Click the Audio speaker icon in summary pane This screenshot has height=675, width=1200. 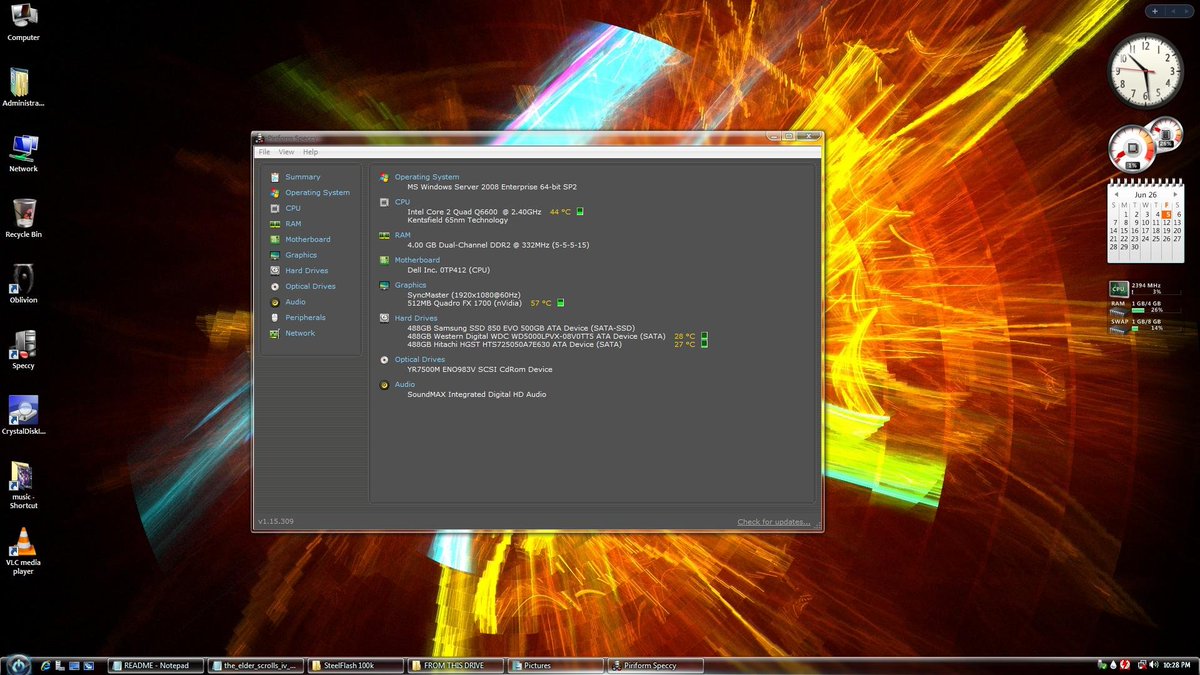point(385,385)
